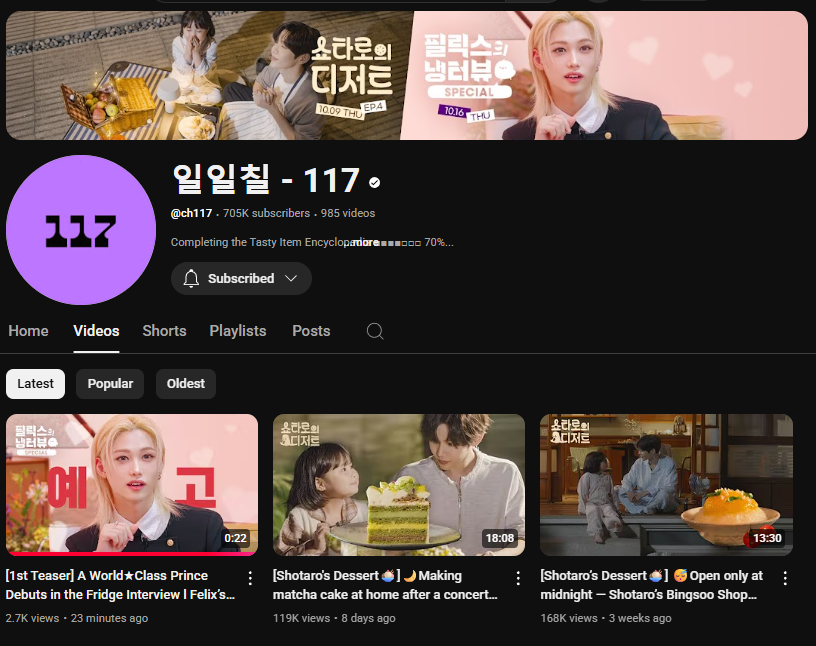This screenshot has width=816, height=646.
Task: Sort videos by Latest
Action: pos(35,384)
